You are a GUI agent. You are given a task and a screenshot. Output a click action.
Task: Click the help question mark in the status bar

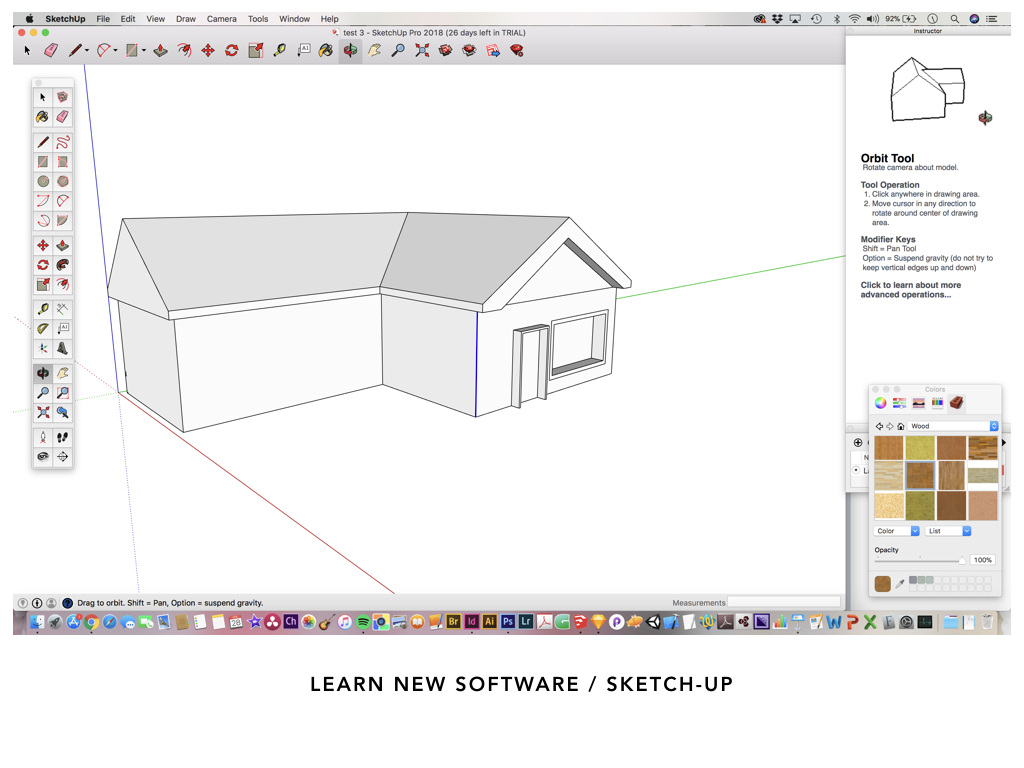point(67,603)
